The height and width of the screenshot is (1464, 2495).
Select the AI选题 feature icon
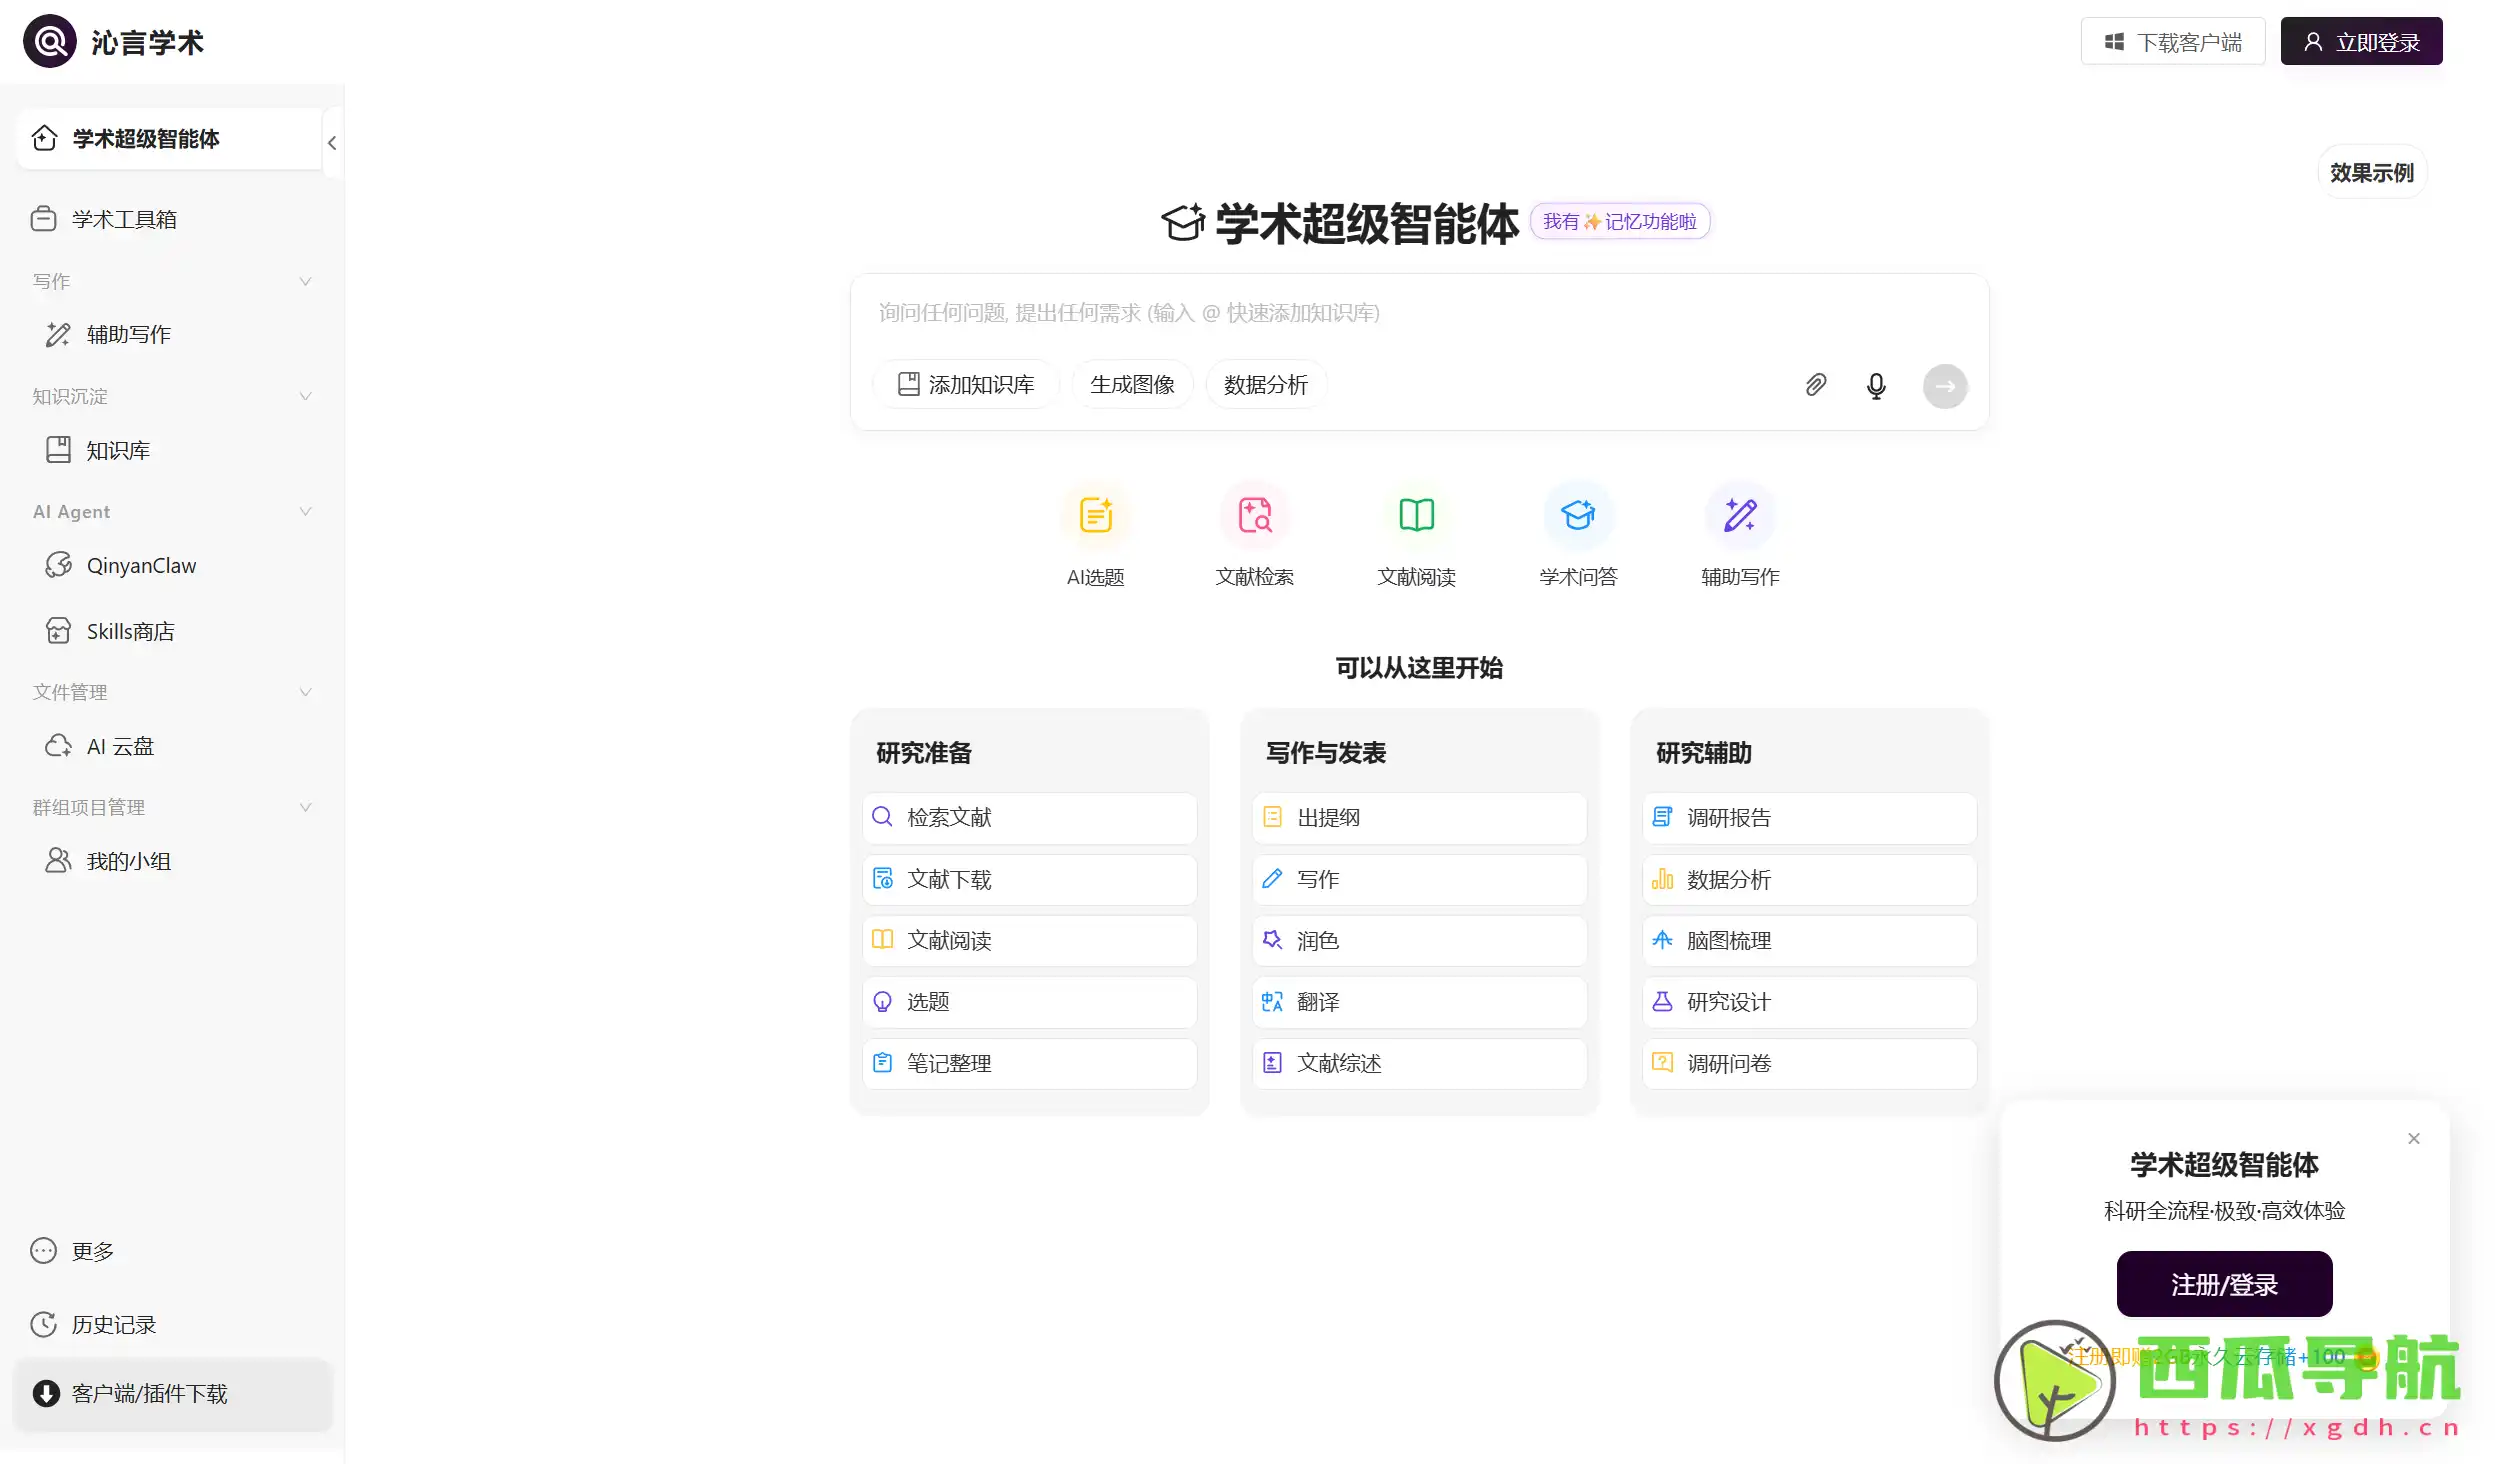click(1094, 515)
